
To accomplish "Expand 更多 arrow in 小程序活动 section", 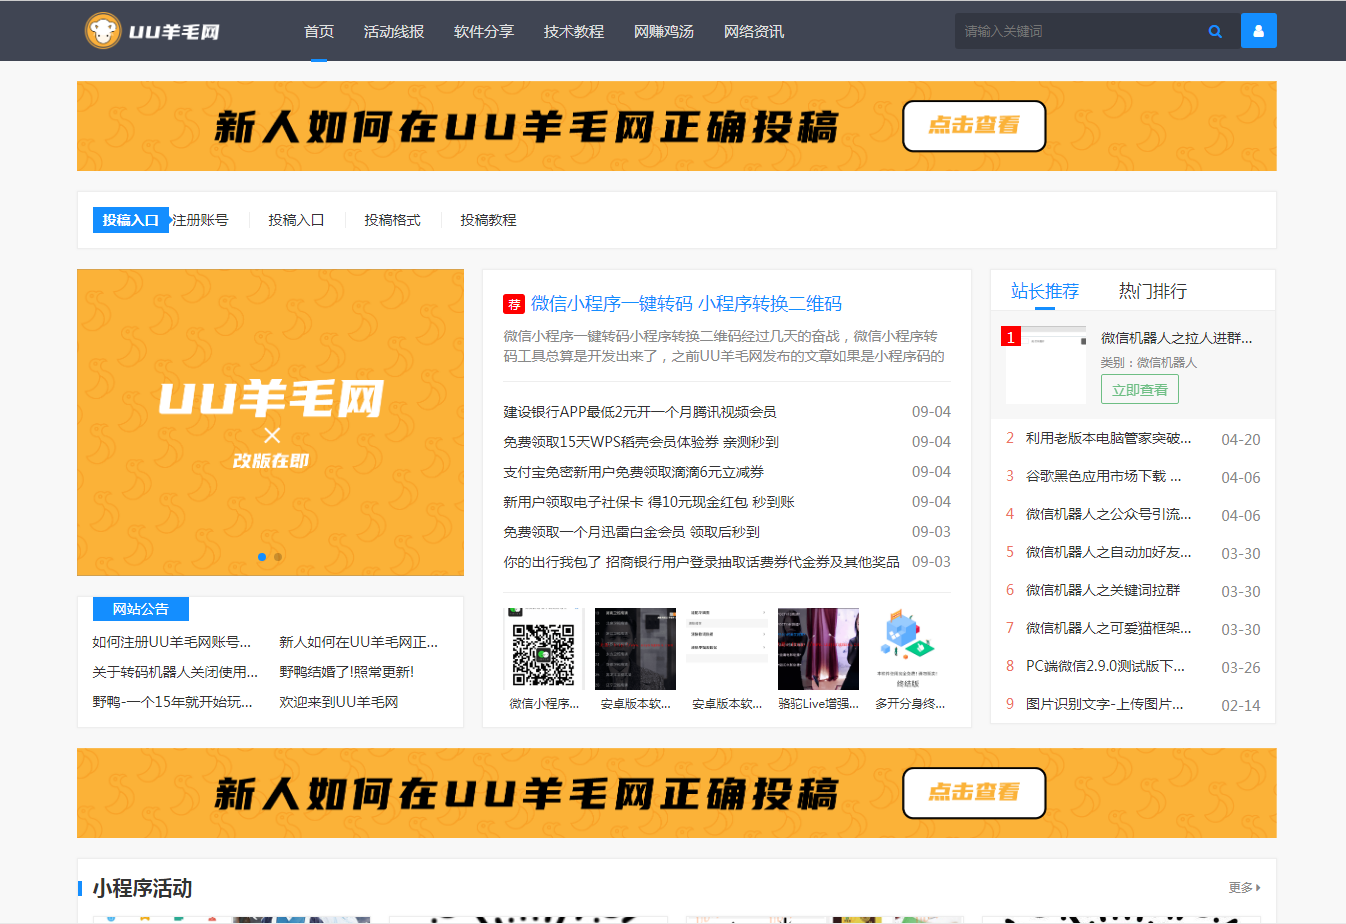I will coord(1245,887).
